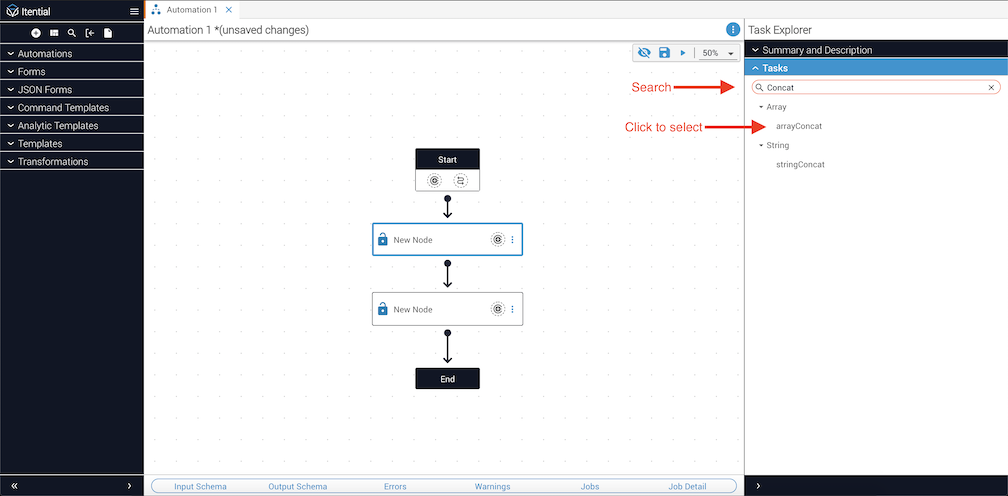
Task: Expand the Forms section
Action: coord(71,71)
